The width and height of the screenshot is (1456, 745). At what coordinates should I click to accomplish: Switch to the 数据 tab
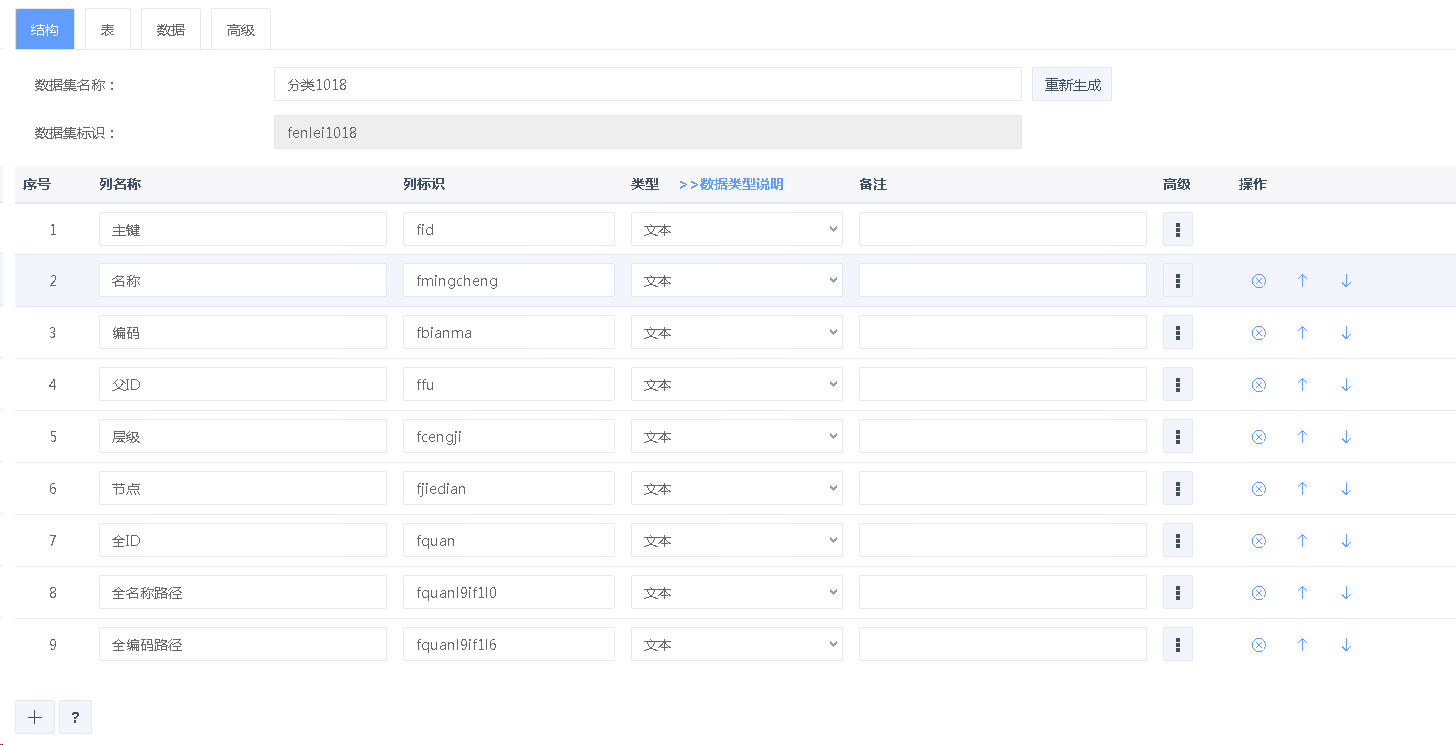[171, 30]
